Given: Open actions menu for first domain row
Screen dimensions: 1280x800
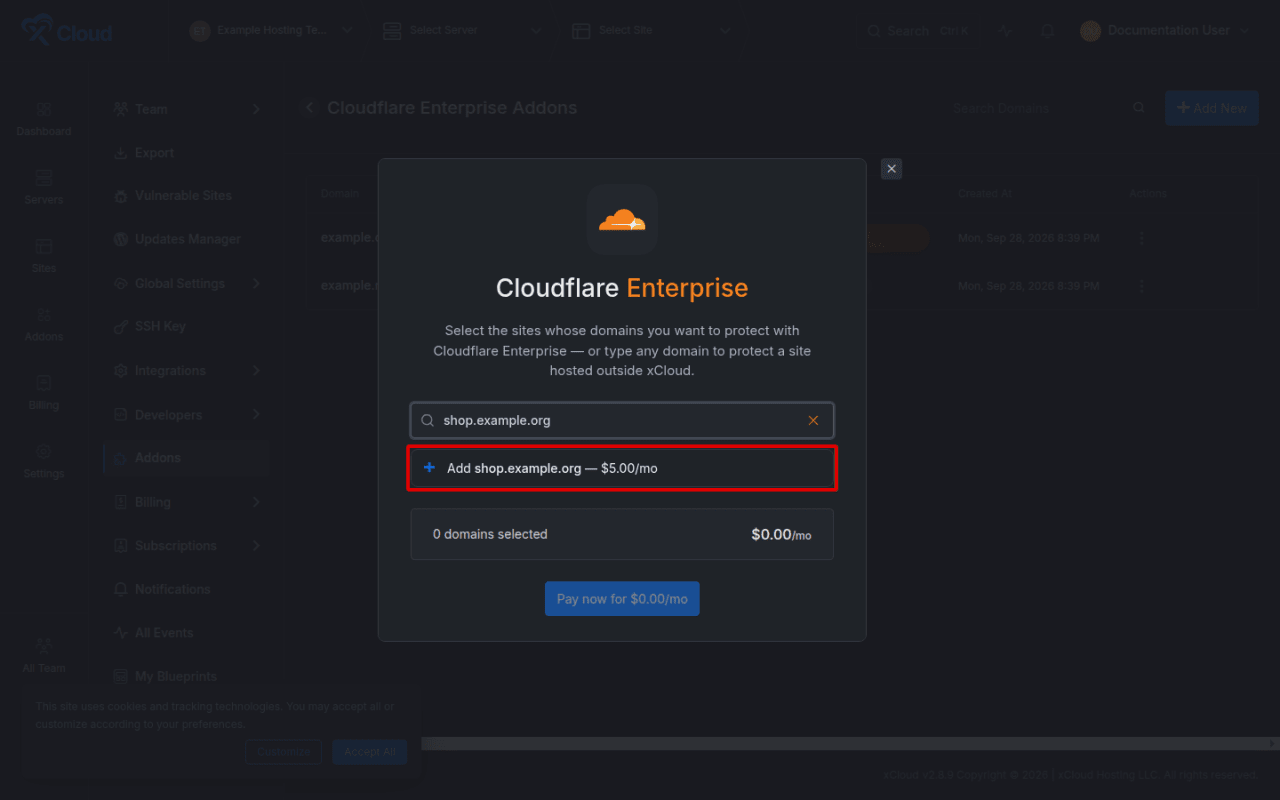Looking at the screenshot, I should point(1142,239).
